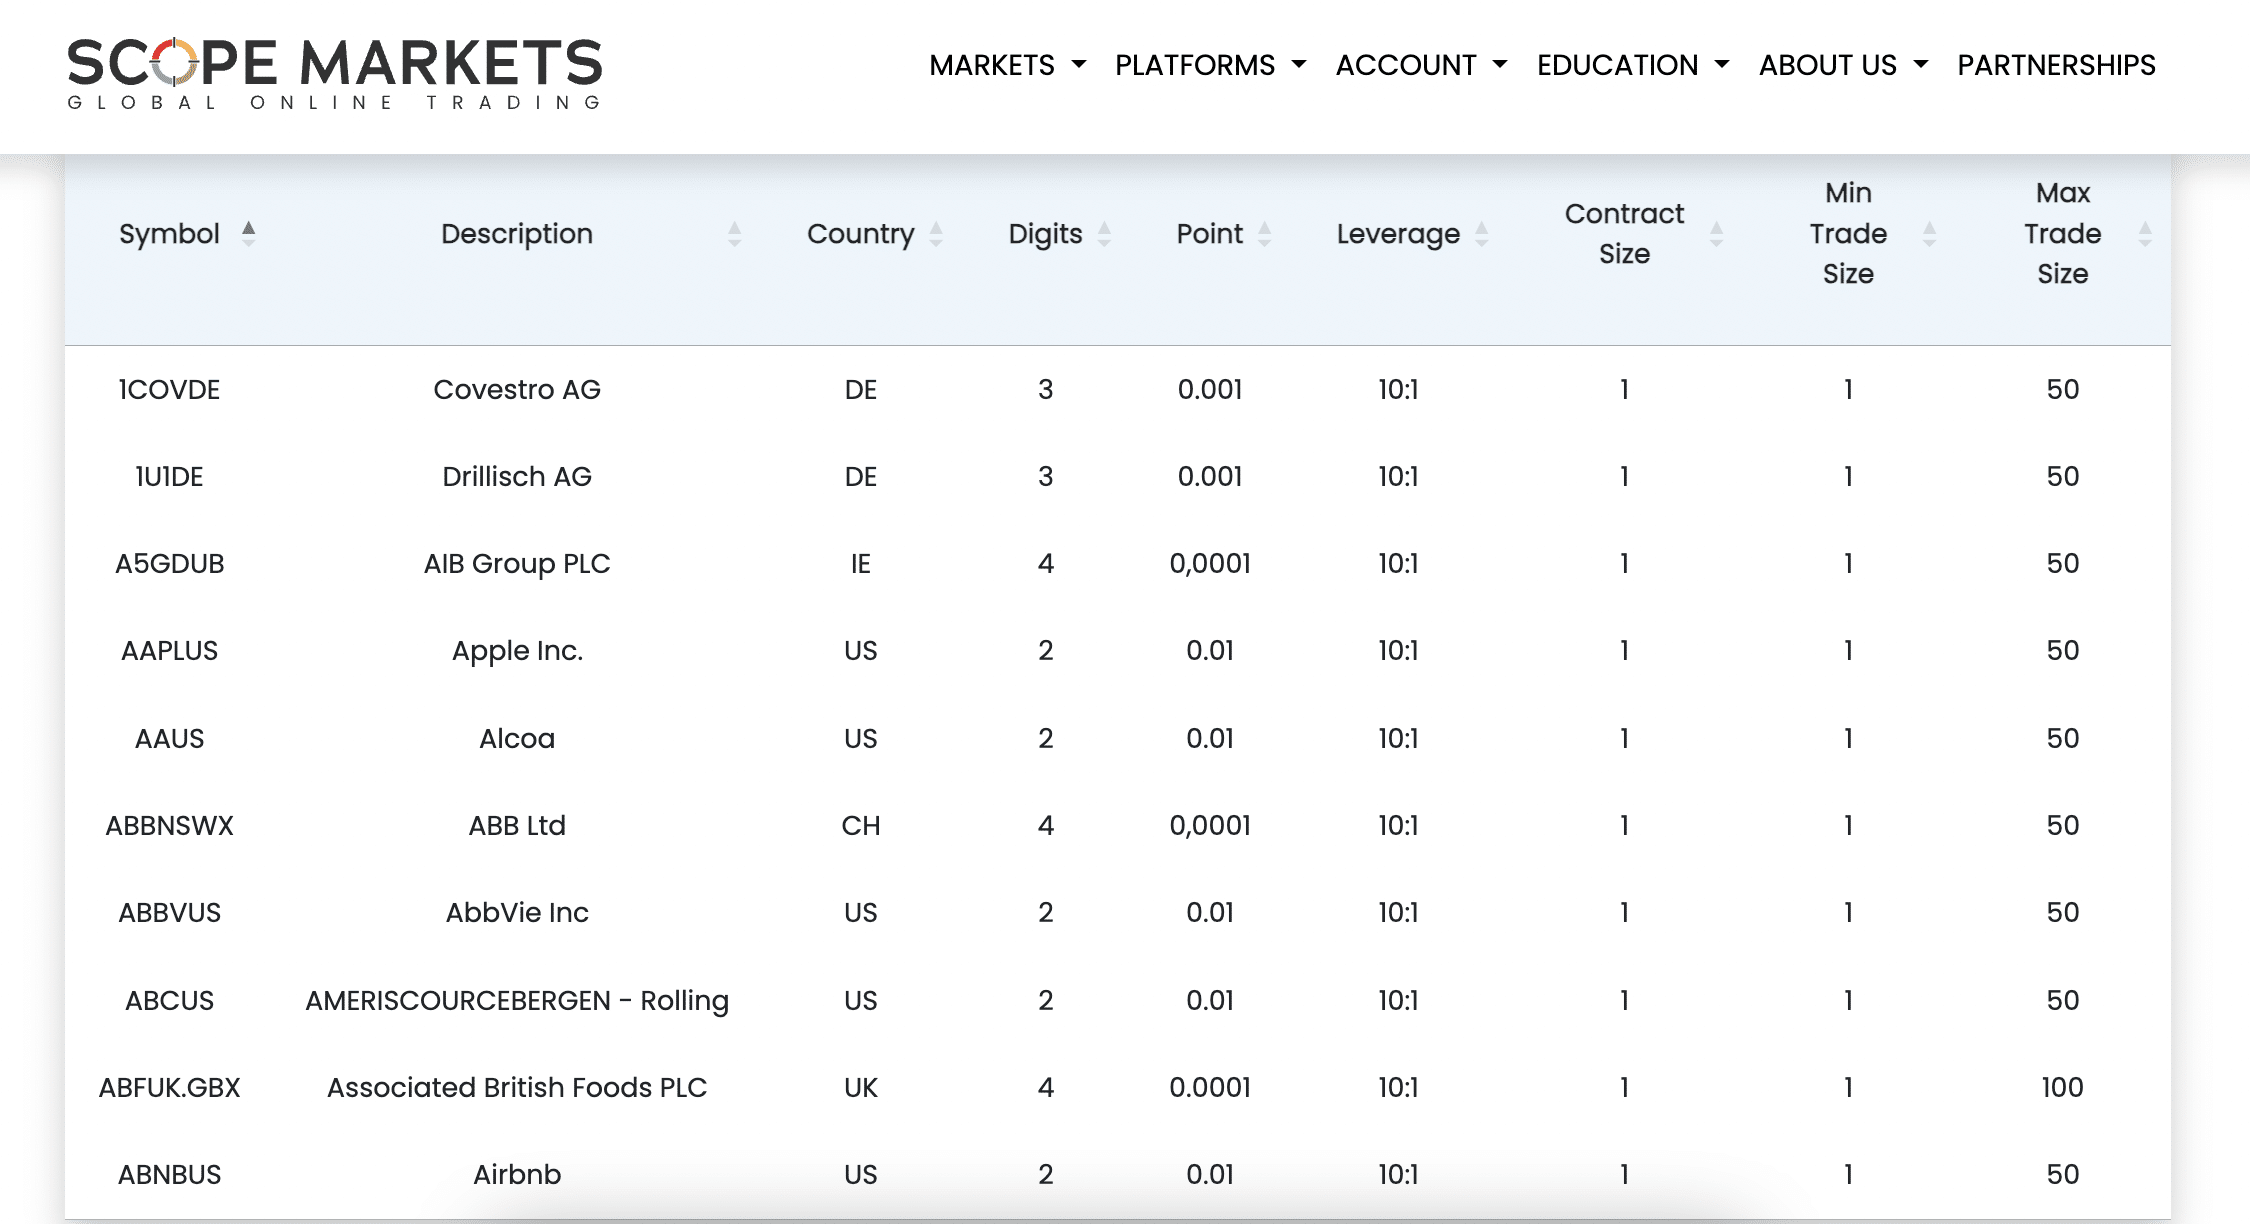Select the 1COVDE symbol cell
Viewport: 2250px width, 1224px height.
coord(169,390)
